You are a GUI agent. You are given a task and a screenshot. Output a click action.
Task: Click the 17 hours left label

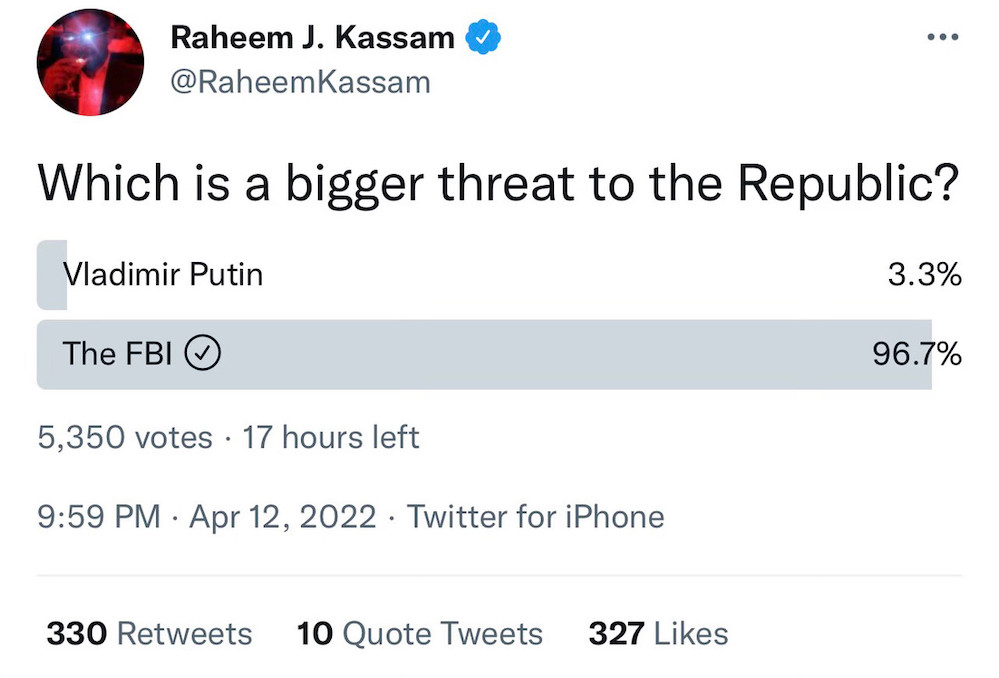coord(331,437)
